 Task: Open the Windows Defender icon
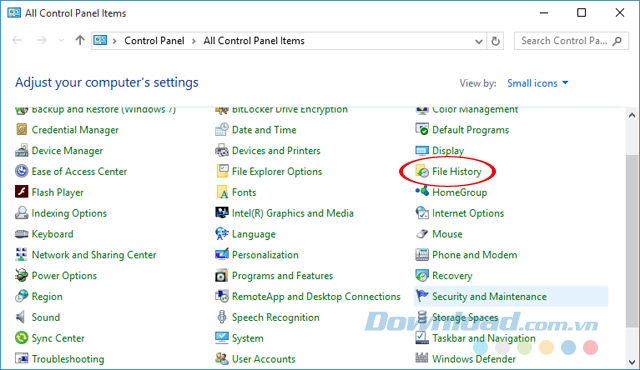[422, 358]
